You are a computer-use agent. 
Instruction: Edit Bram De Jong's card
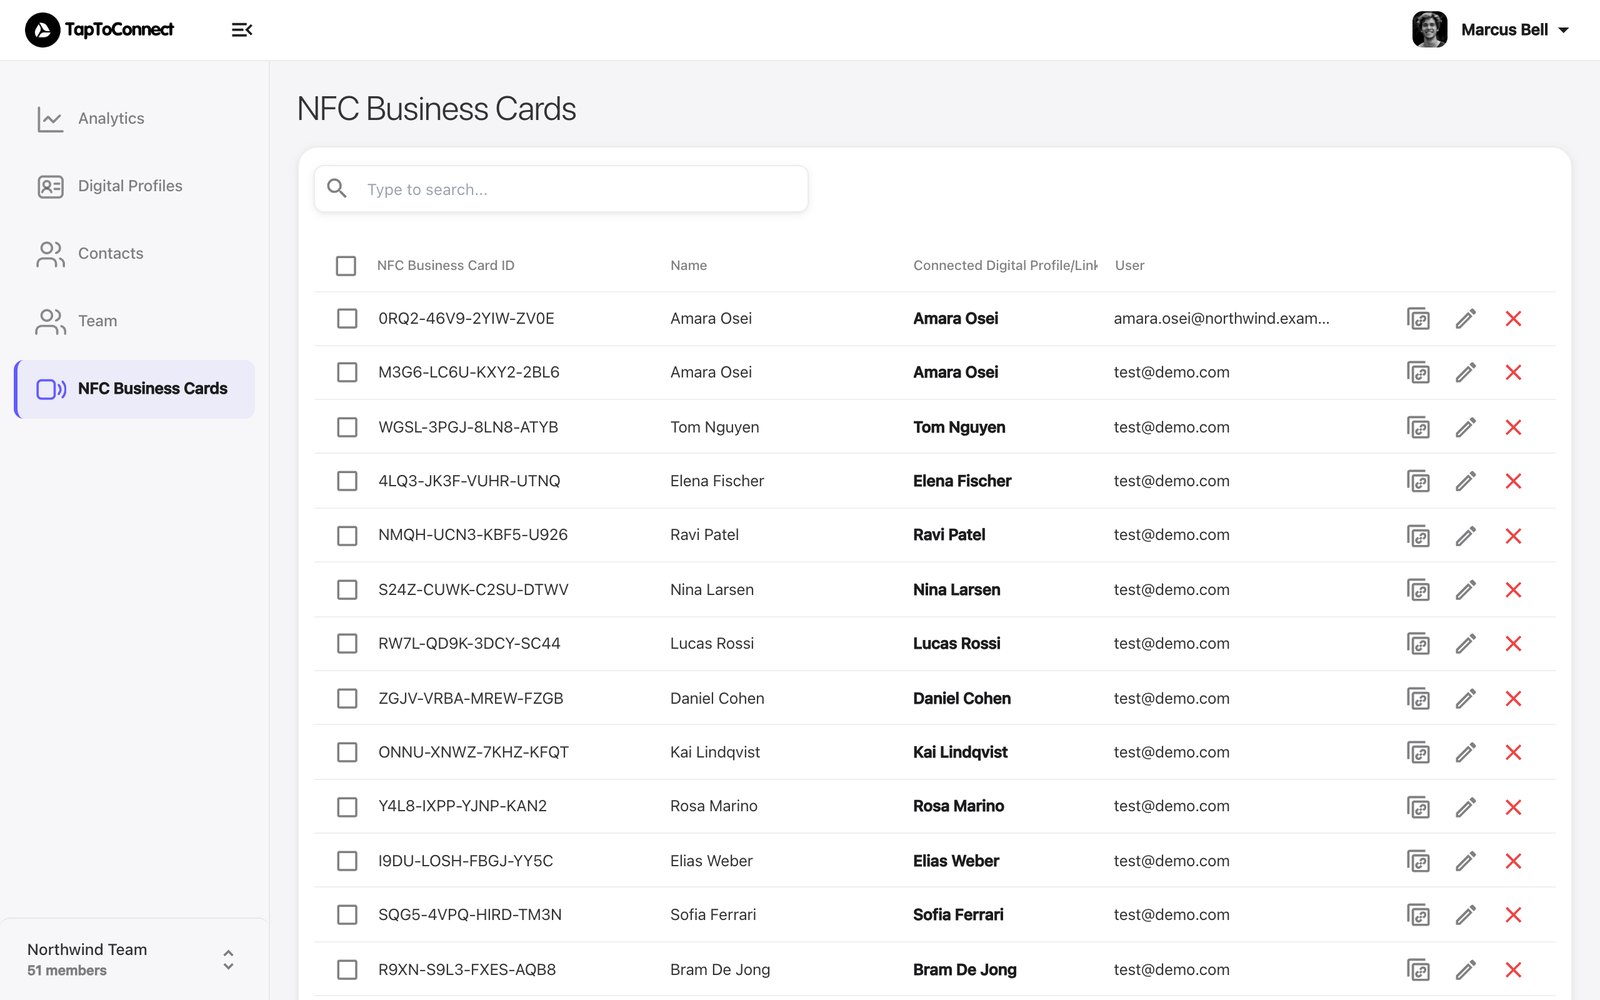pyautogui.click(x=1466, y=970)
